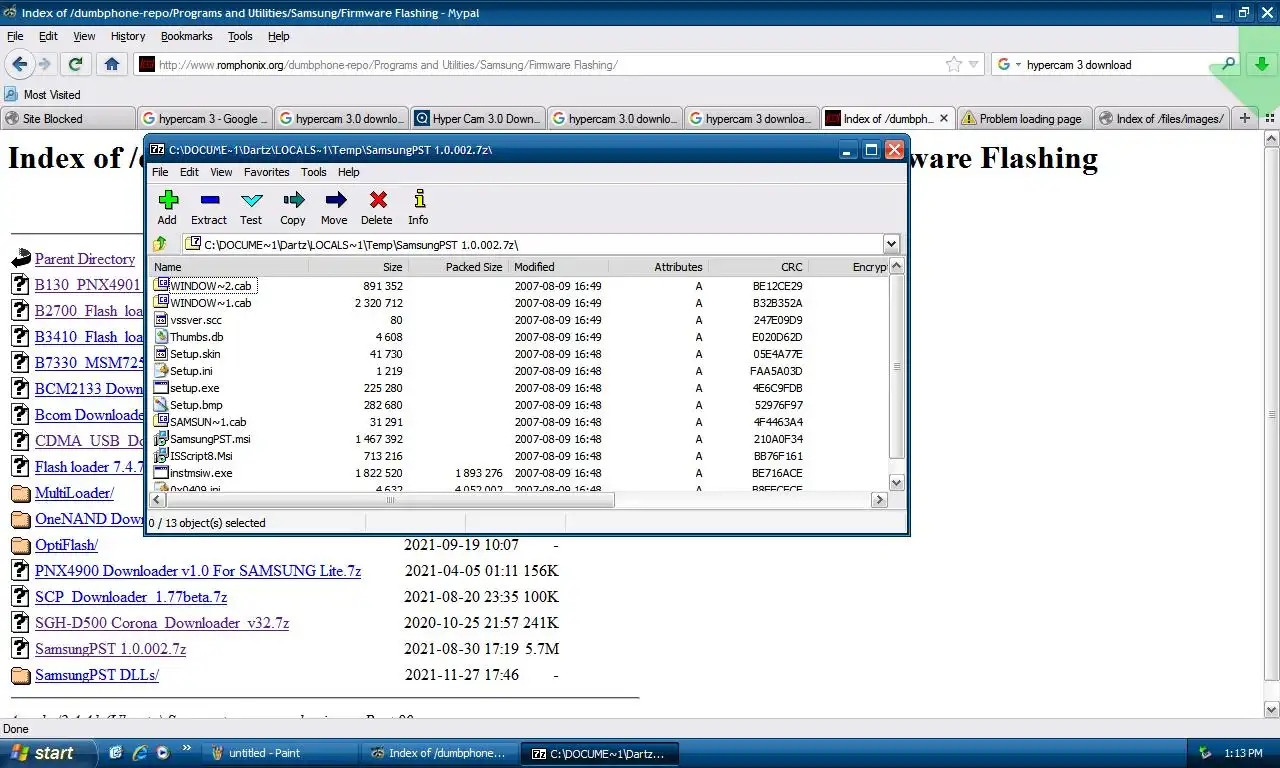Viewport: 1280px width, 768px height.
Task: Switch to Index of /dumbphone taskbar button
Action: click(x=441, y=753)
